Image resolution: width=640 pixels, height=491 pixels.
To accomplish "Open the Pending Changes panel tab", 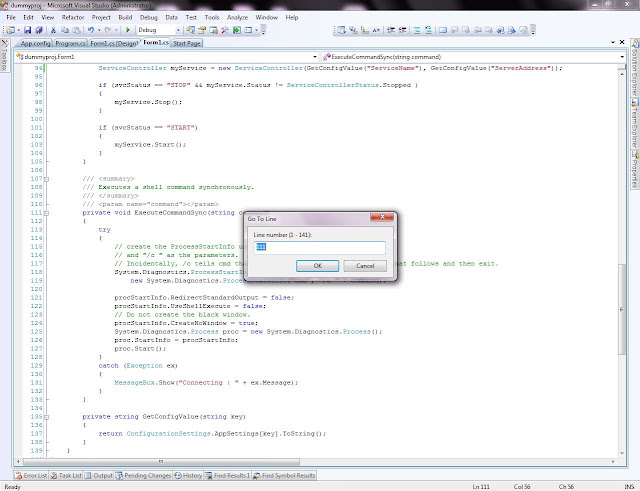I will [x=143, y=475].
